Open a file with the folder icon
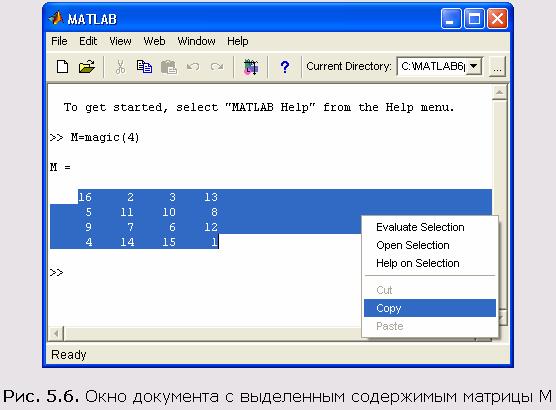The image size is (556, 410). 87,66
